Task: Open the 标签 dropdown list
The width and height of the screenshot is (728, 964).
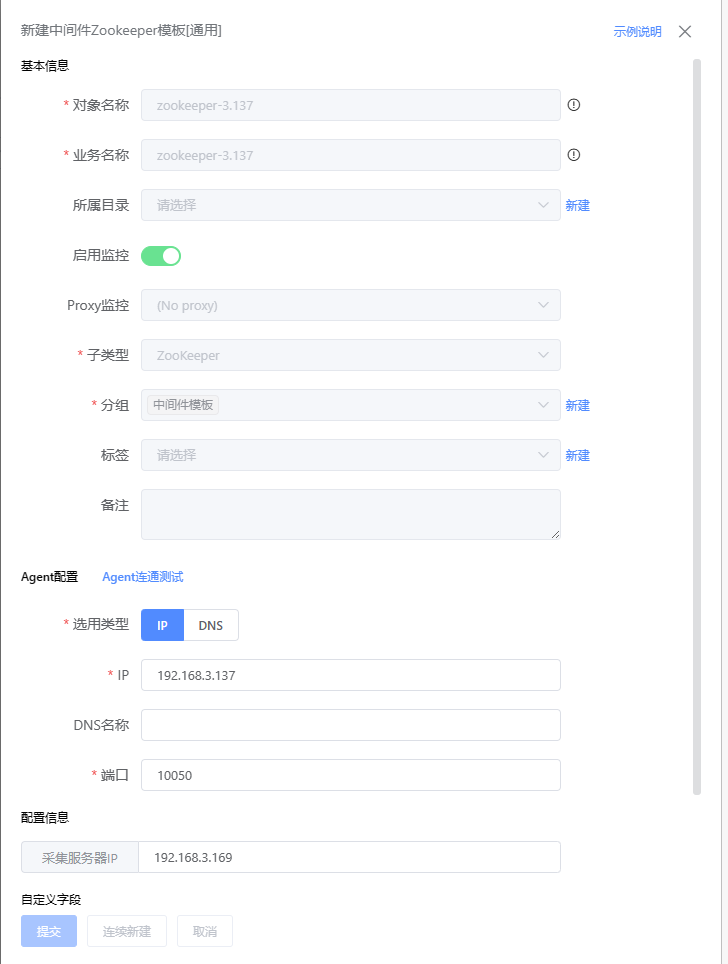Action: point(350,455)
